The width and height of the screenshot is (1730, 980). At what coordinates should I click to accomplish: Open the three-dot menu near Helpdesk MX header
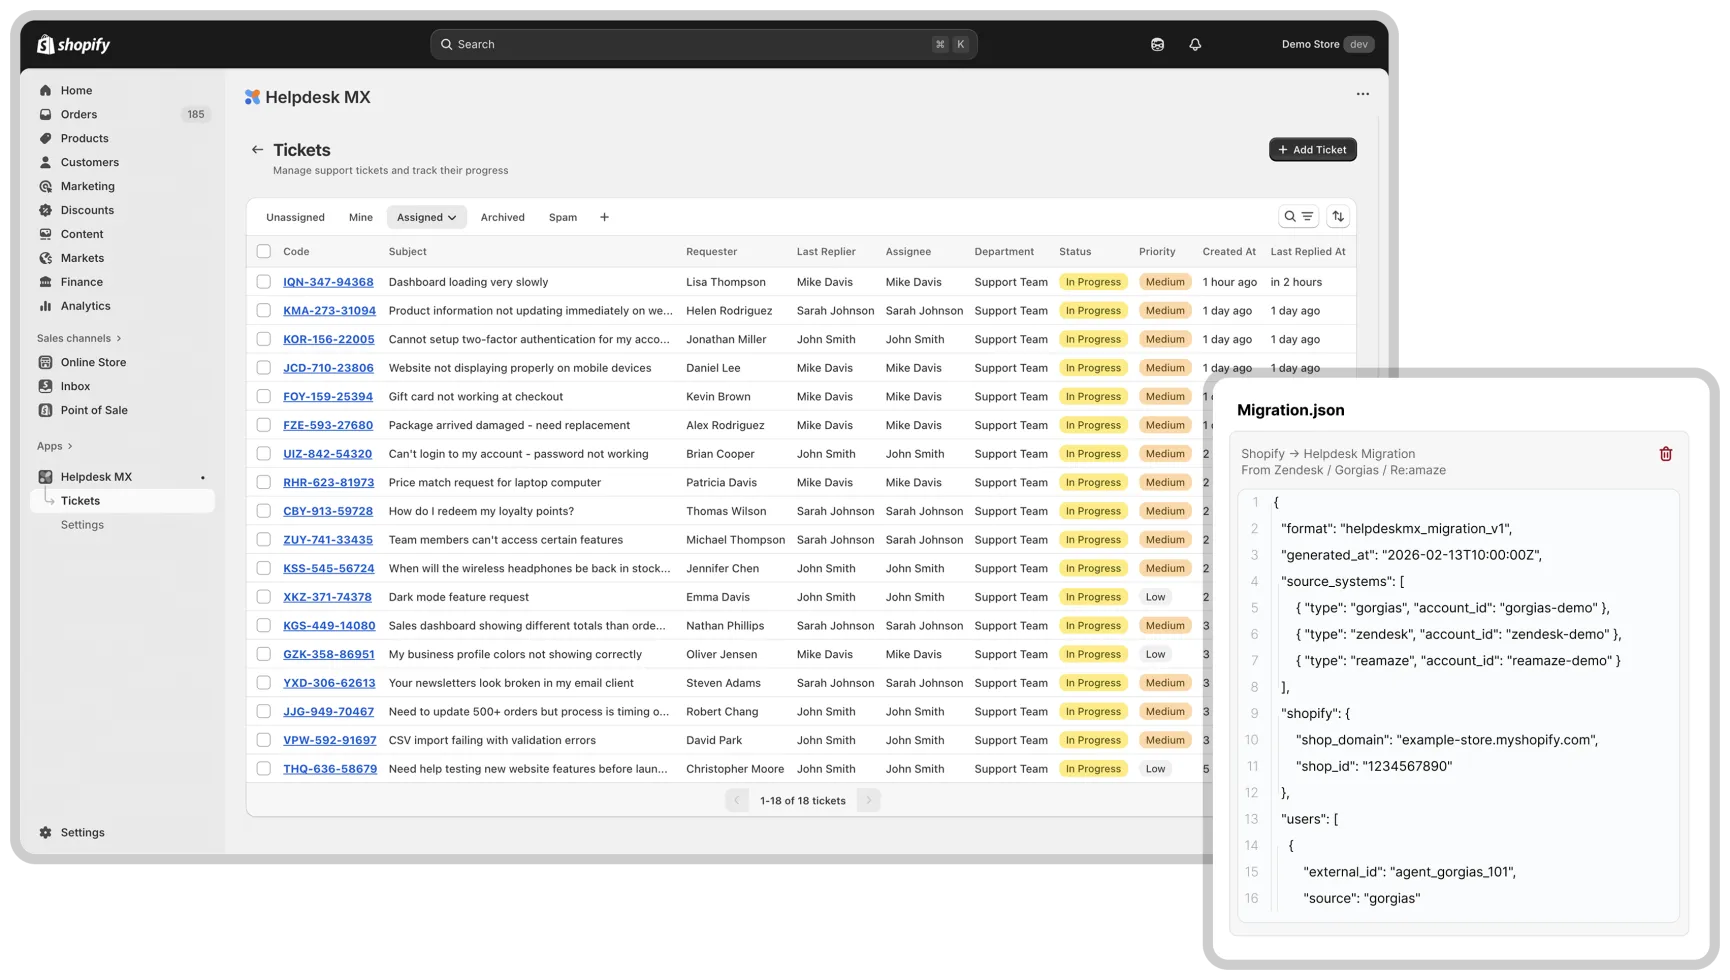point(1362,93)
